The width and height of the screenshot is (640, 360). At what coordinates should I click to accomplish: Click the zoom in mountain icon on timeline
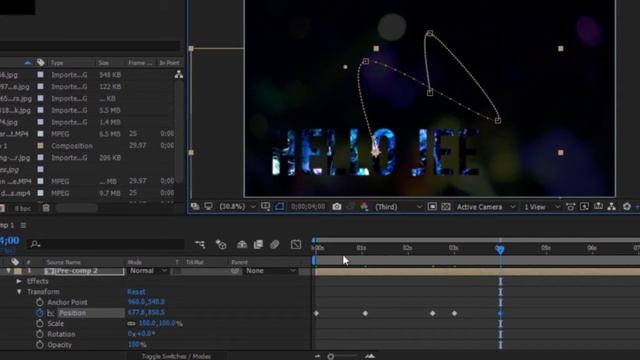(x=370, y=356)
